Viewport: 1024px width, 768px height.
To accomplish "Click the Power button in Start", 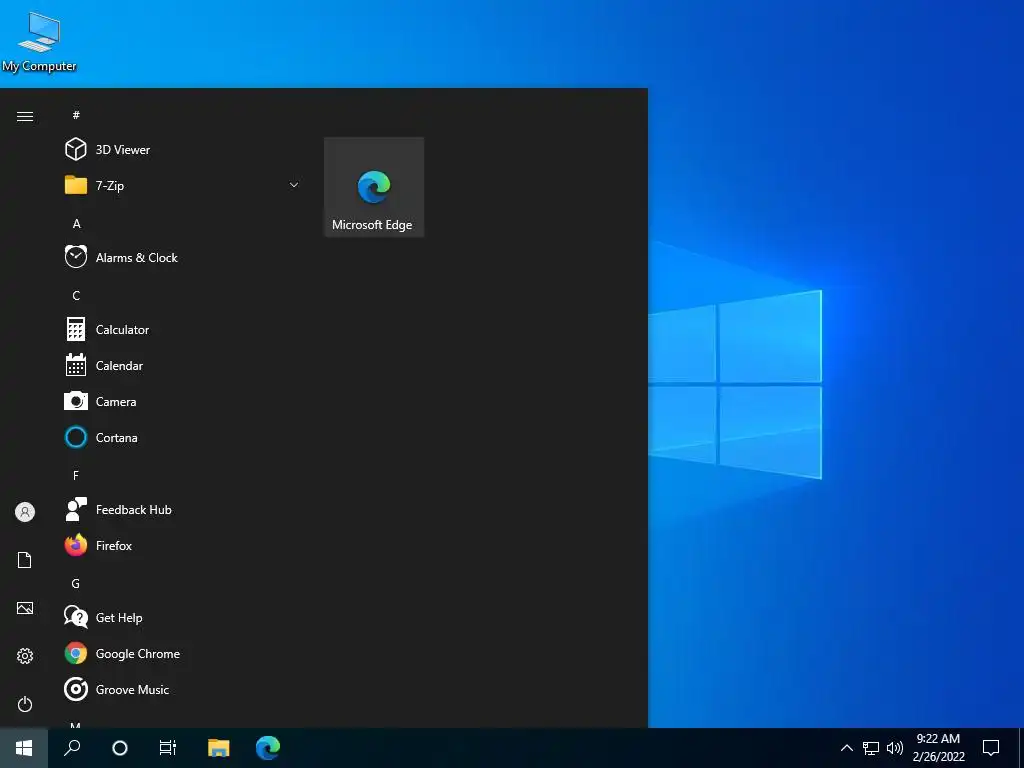I will [x=25, y=704].
